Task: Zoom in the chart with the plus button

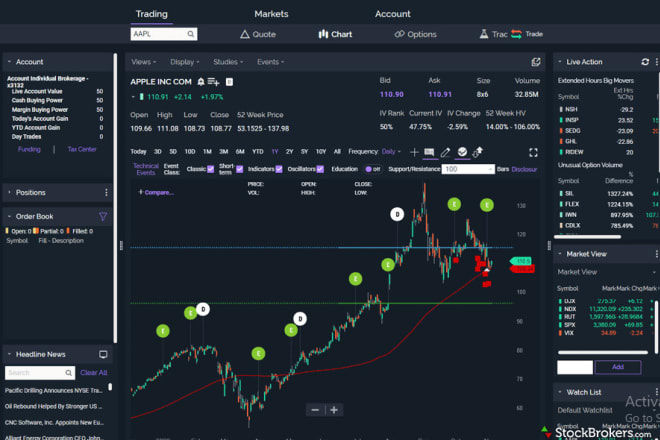Action: pos(334,410)
